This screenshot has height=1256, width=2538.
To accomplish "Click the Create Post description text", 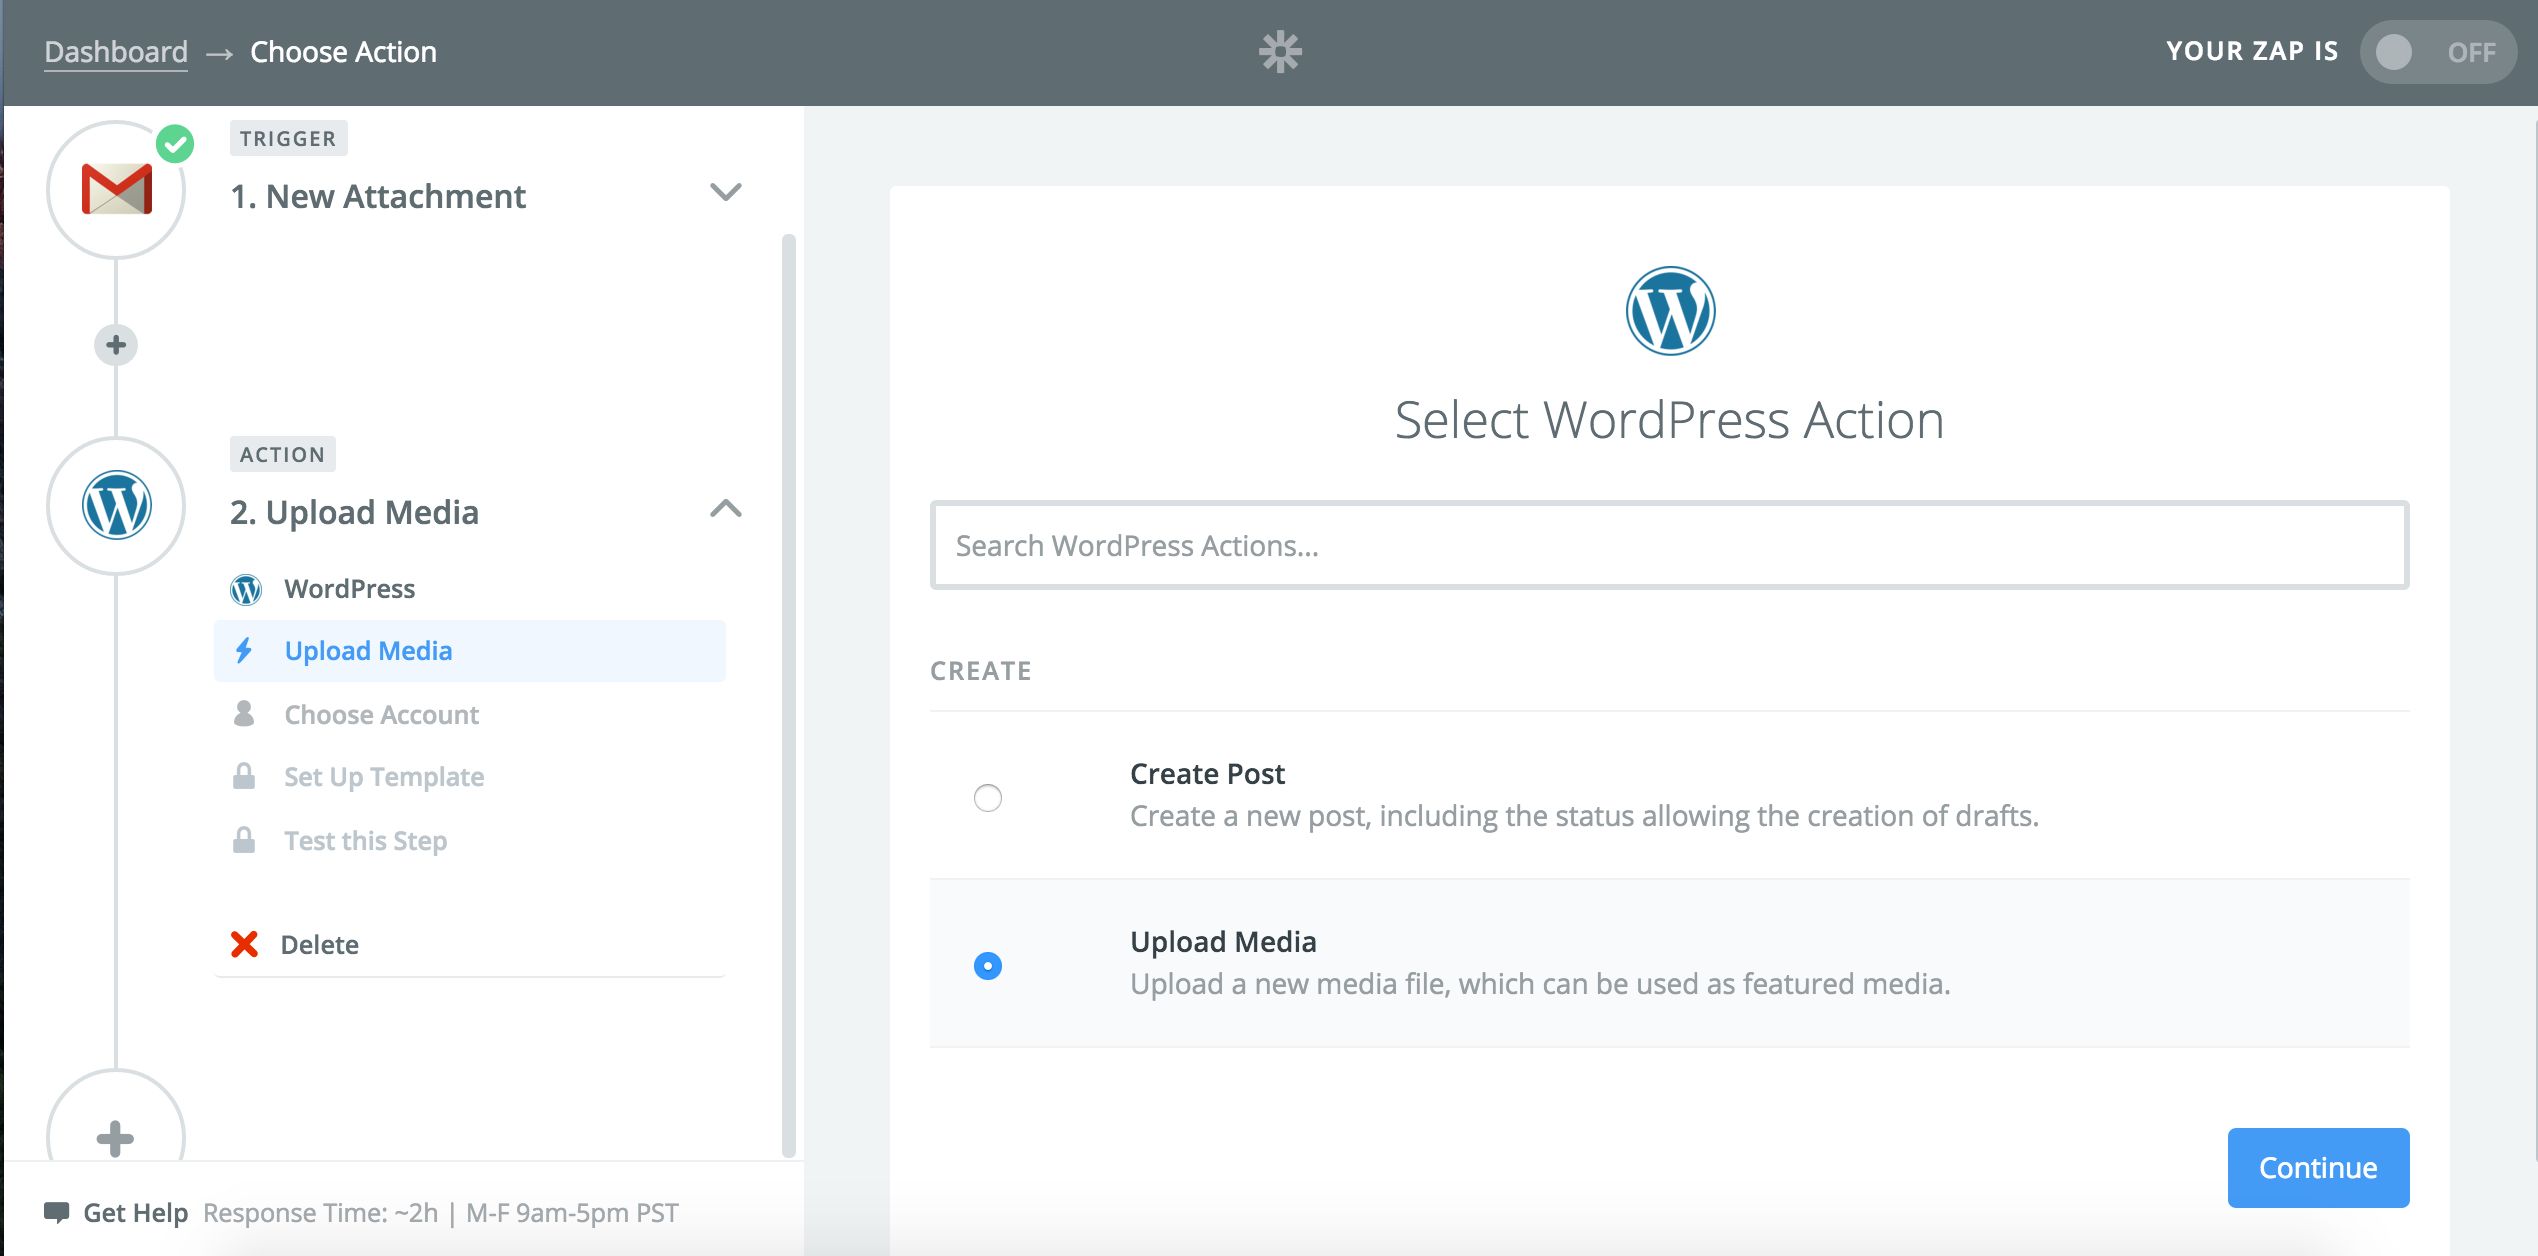I will click(1584, 816).
